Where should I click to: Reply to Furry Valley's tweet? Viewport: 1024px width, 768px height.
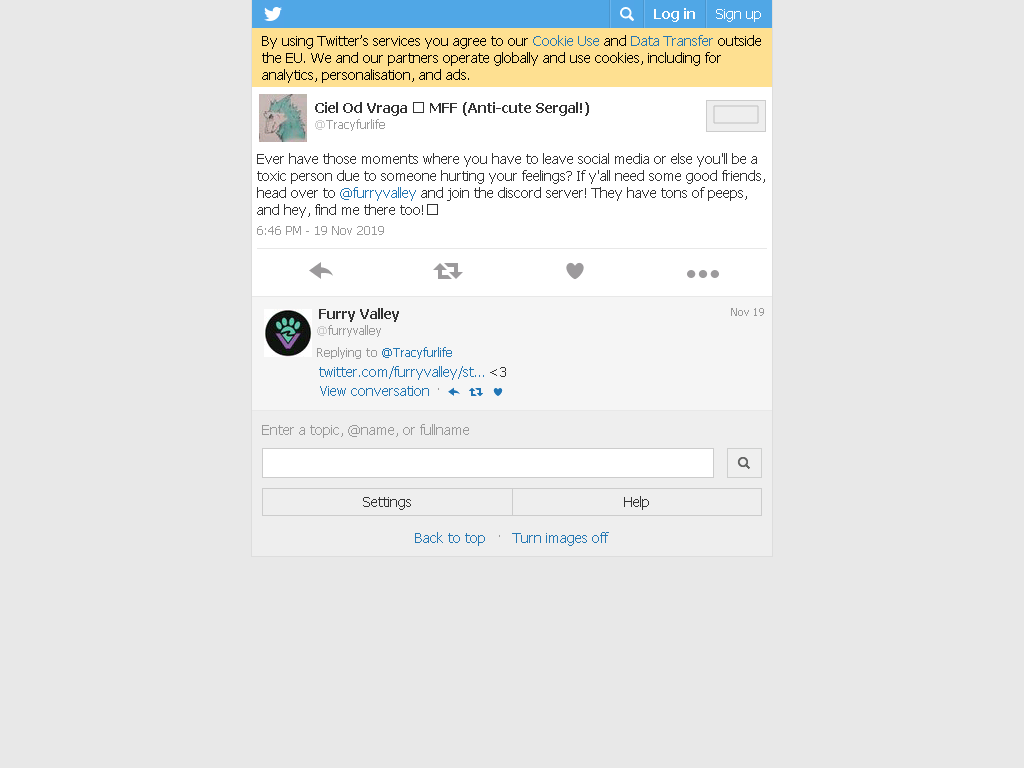[454, 392]
